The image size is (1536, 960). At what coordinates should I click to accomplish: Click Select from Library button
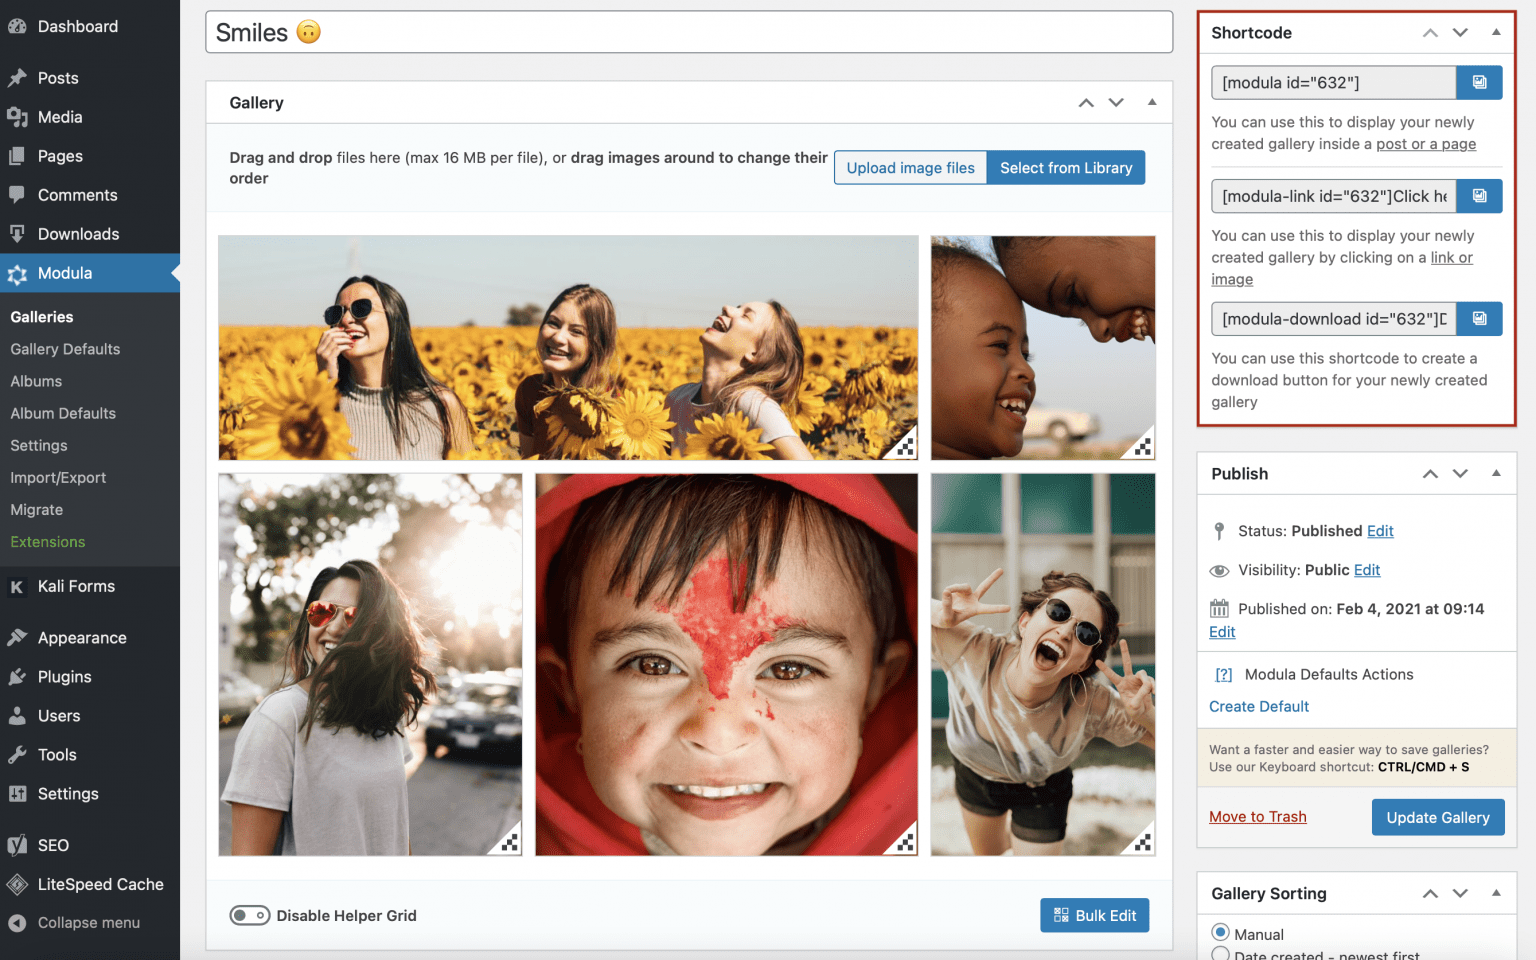point(1066,168)
